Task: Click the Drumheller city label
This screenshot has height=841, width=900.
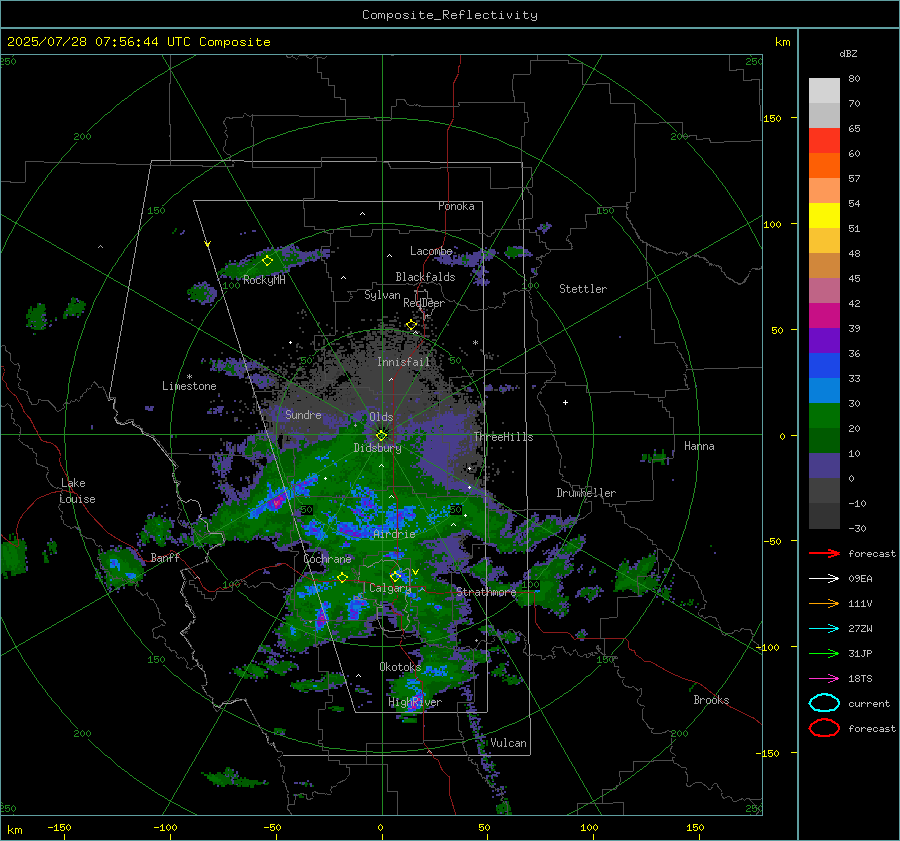Action: pos(586,493)
